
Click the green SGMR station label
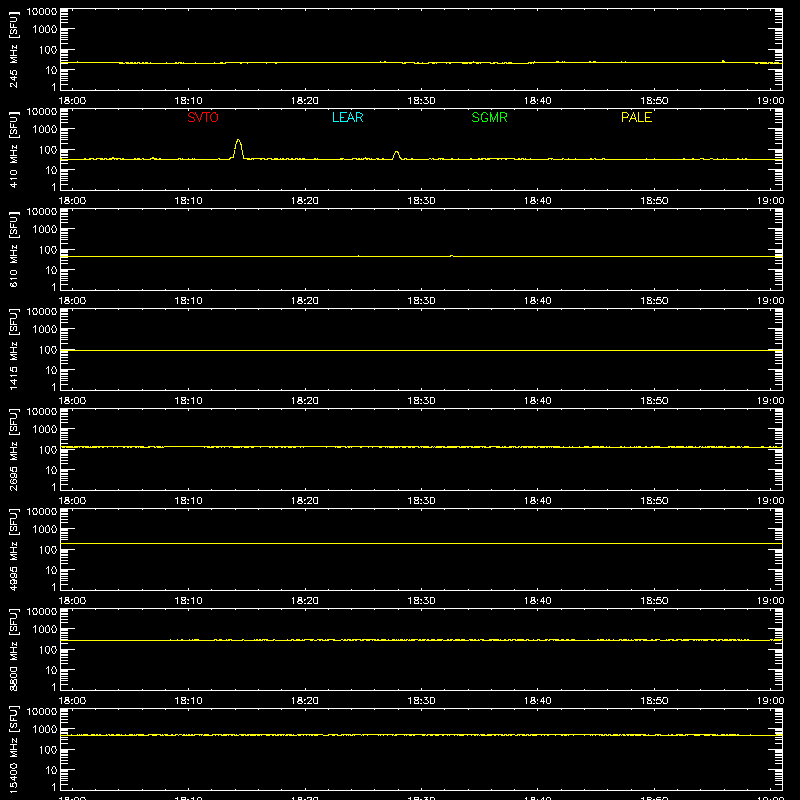click(x=489, y=117)
